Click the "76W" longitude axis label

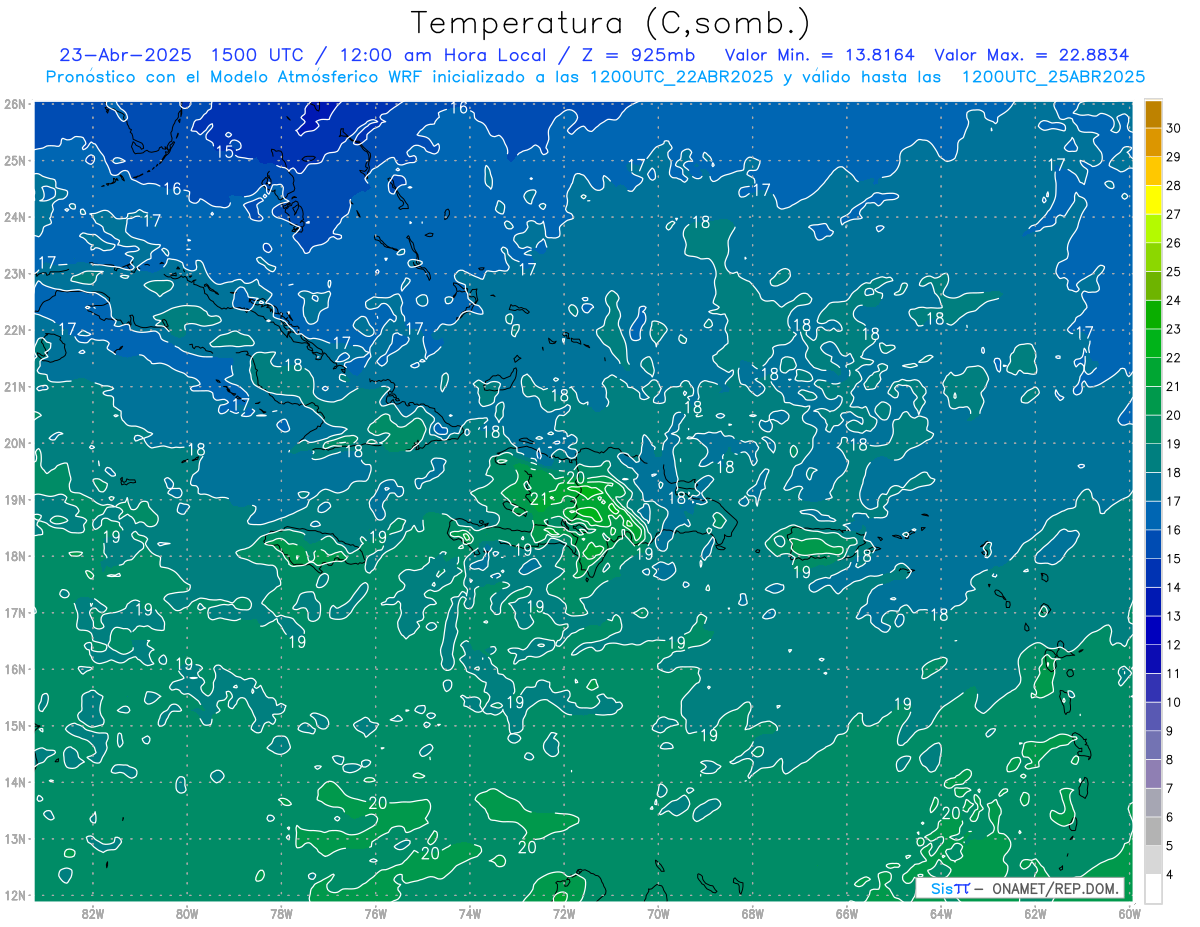tap(375, 913)
